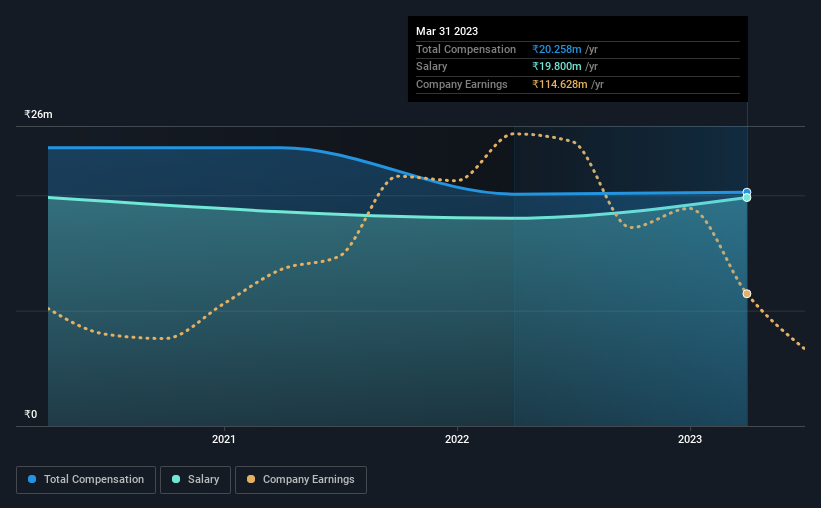Click the Total Compensation label in tooltip
The image size is (821, 508).
coord(466,49)
